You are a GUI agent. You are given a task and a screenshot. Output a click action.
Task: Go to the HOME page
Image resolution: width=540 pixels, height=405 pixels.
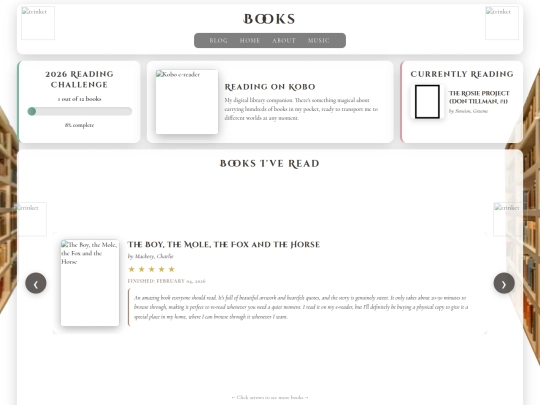point(250,41)
